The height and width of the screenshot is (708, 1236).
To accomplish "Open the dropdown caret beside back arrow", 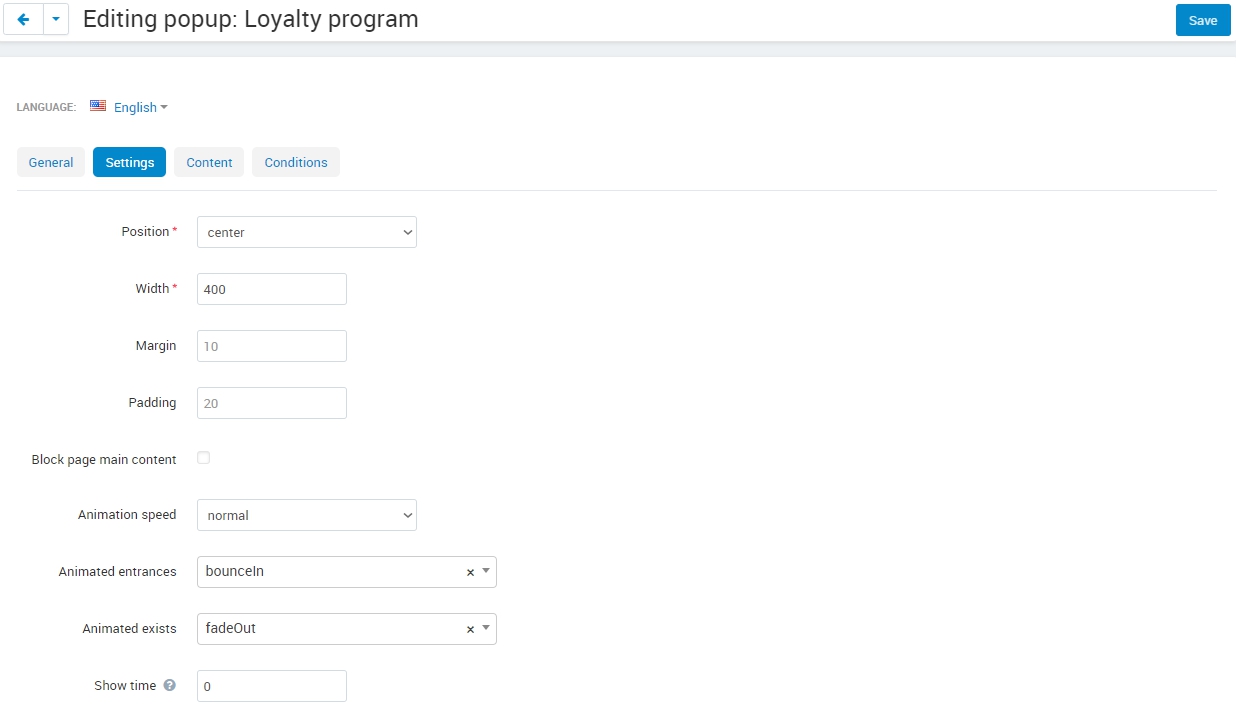I will (x=56, y=20).
